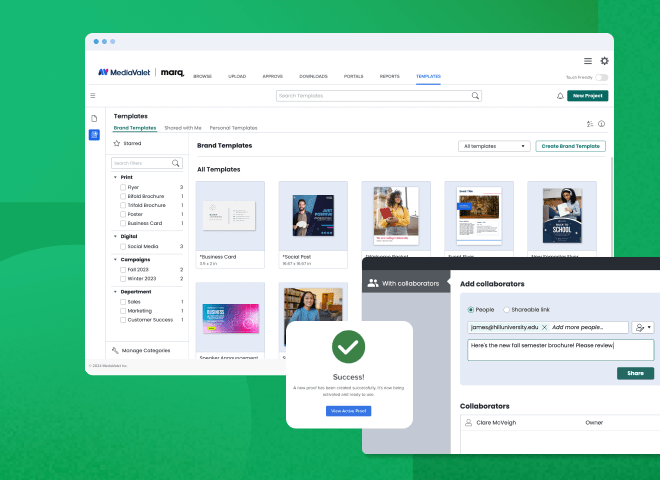The image size is (660, 480).
Task: Click the collaborator message text box
Action: [x=560, y=349]
